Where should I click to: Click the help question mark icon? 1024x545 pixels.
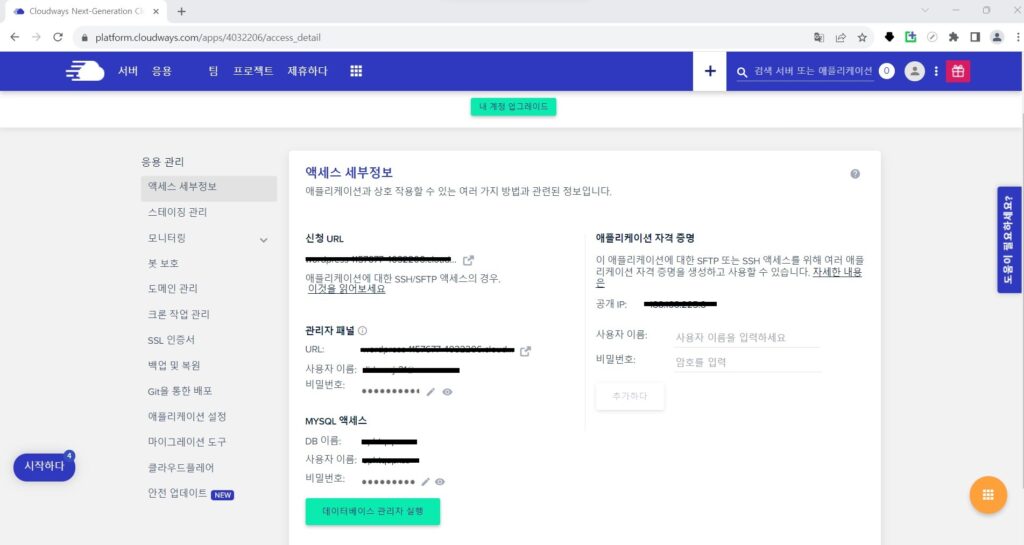[855, 174]
